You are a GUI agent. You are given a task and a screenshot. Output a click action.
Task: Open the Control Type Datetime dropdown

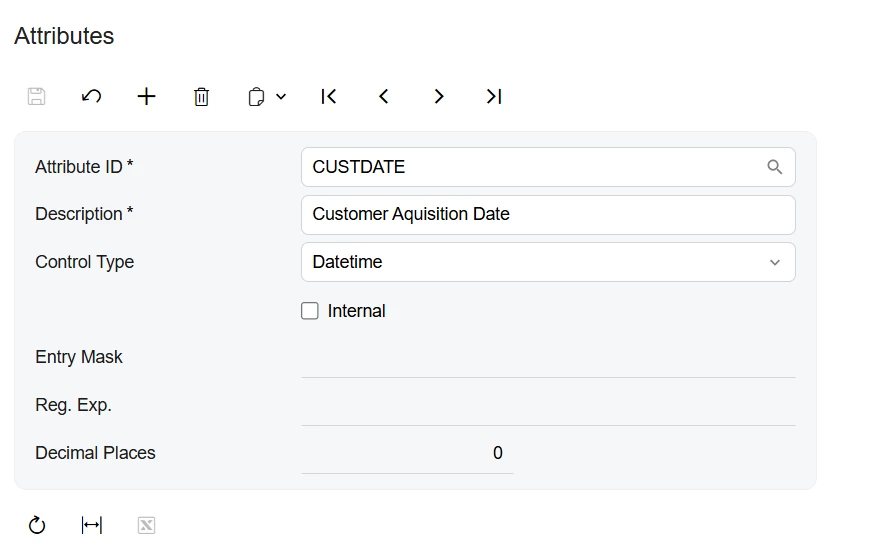click(548, 262)
